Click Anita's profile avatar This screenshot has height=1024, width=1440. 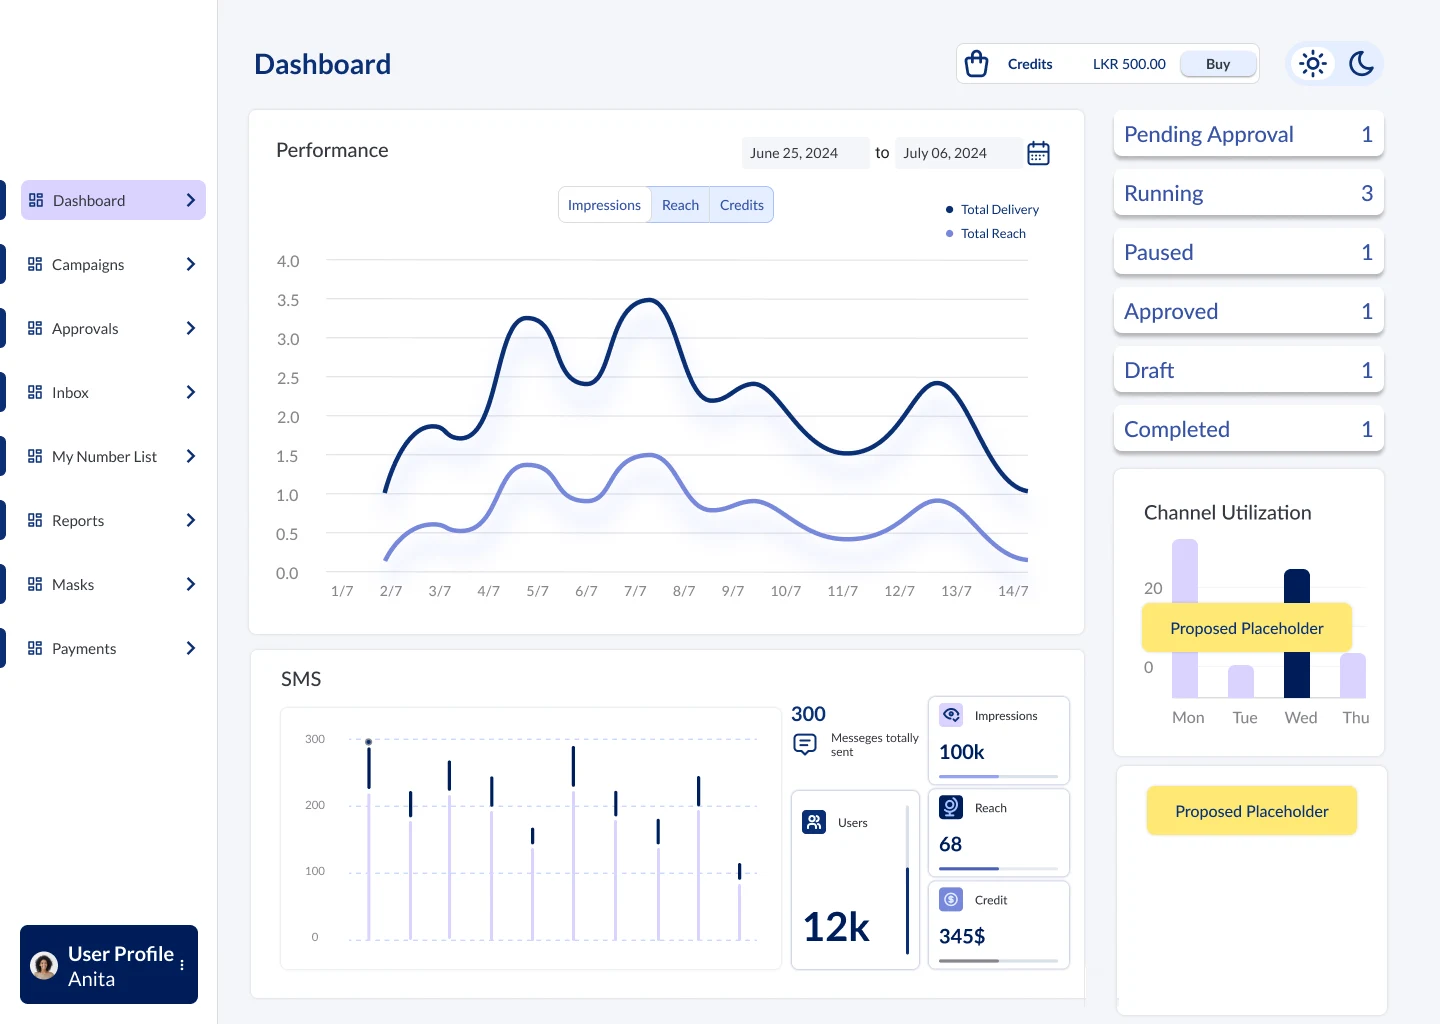44,965
